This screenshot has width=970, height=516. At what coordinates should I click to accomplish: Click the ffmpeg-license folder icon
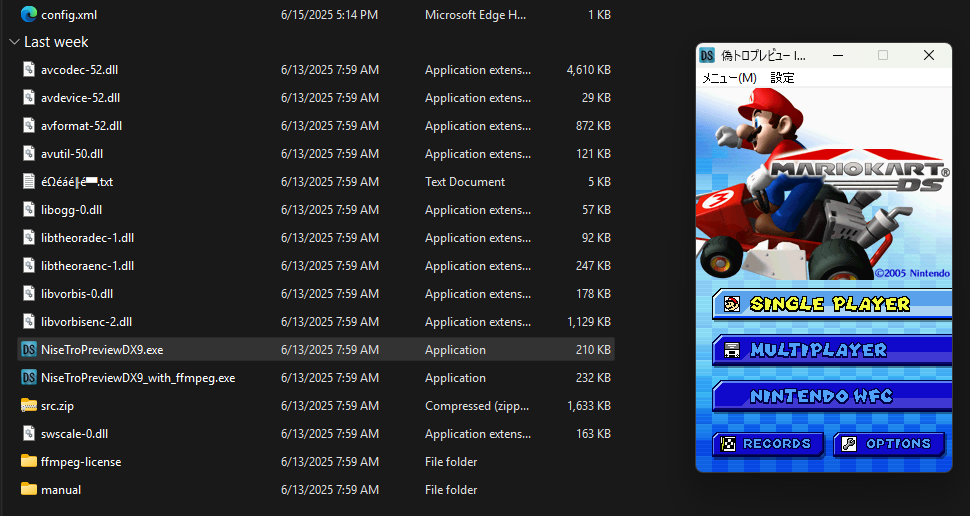(28, 461)
